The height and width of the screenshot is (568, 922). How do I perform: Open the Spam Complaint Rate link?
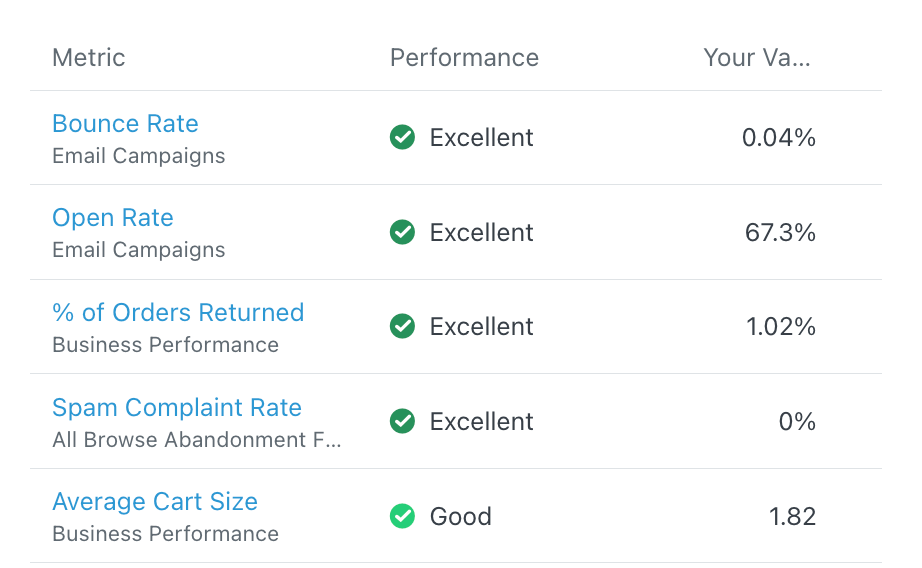pyautogui.click(x=177, y=408)
